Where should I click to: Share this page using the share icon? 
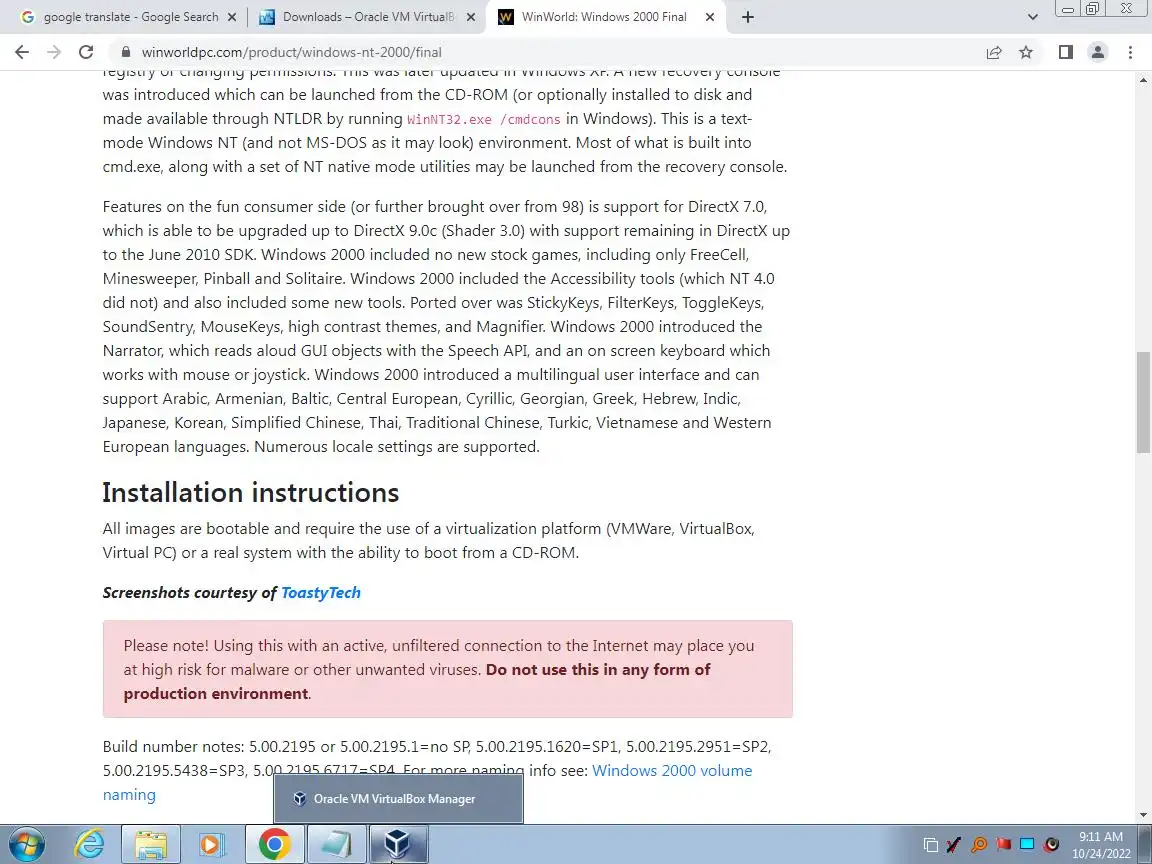[x=994, y=52]
